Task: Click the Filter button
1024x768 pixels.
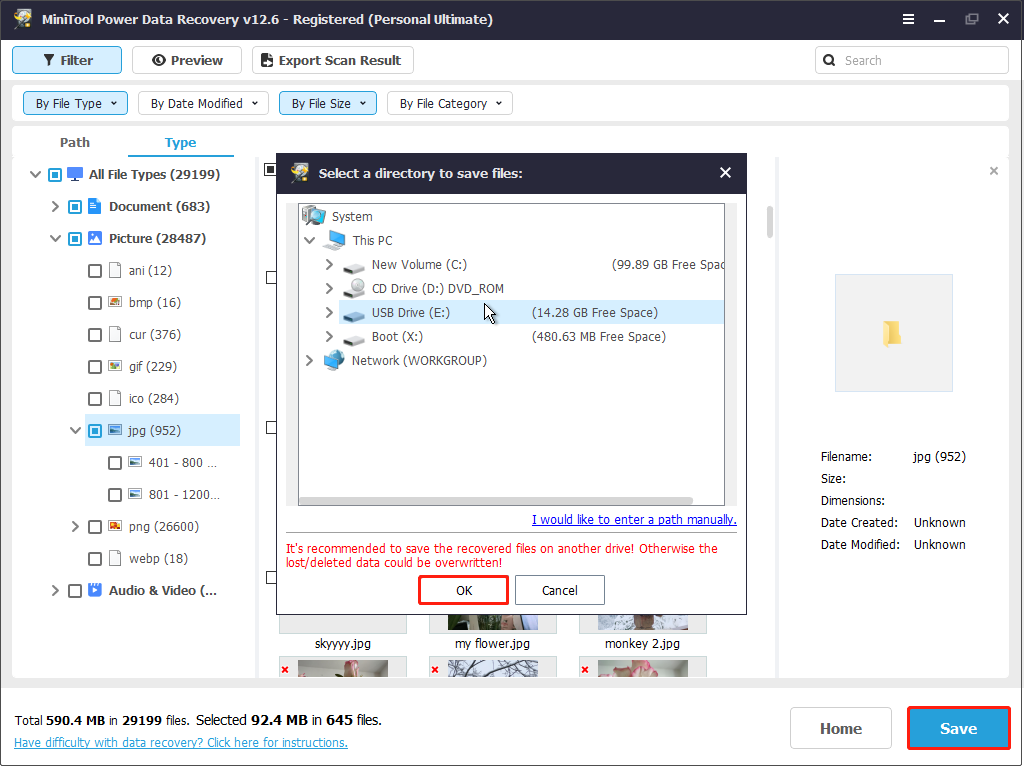Action: [67, 60]
